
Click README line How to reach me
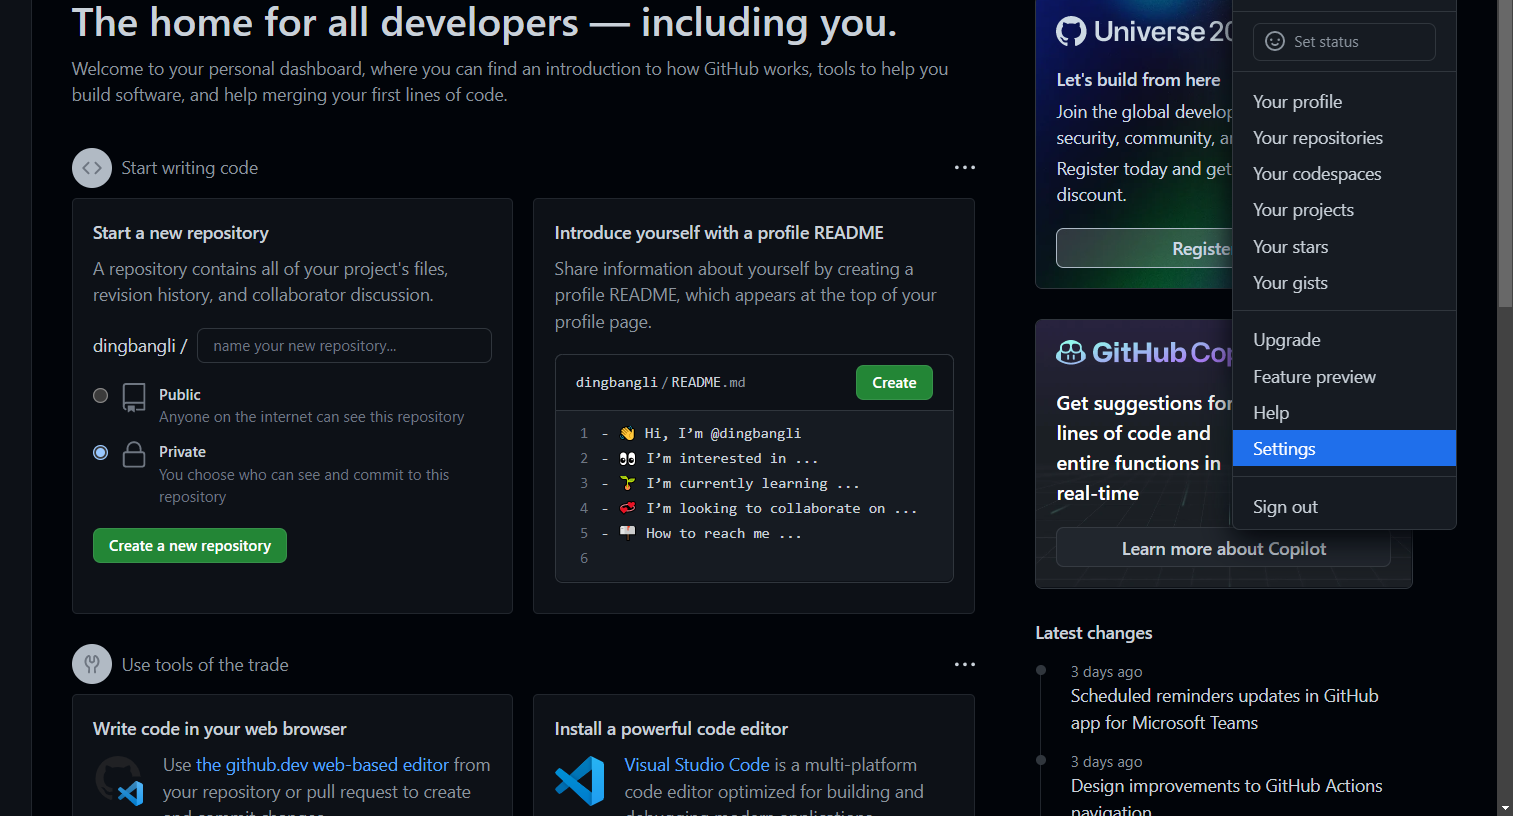coord(710,533)
